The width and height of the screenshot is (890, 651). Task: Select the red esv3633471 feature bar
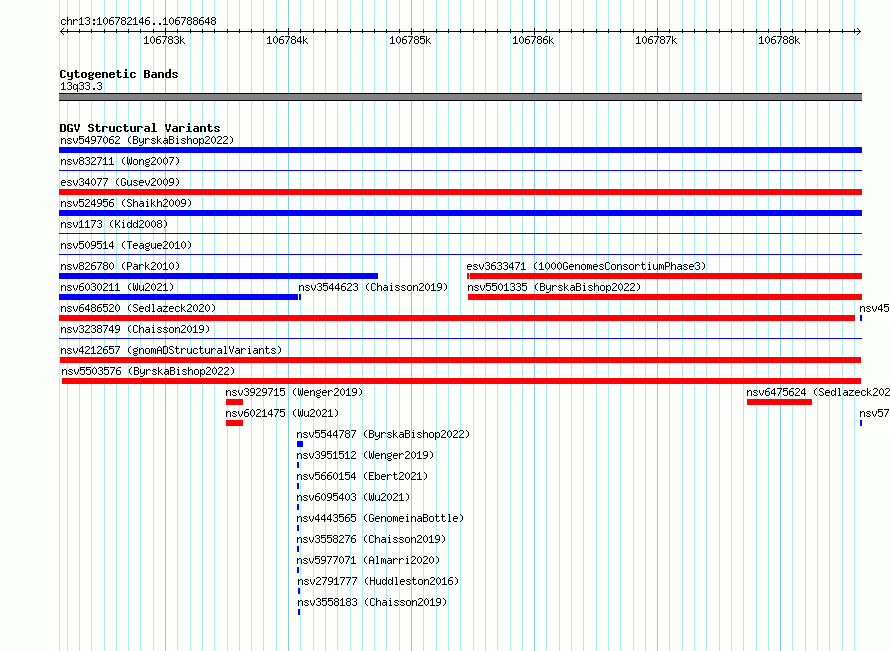(x=665, y=276)
